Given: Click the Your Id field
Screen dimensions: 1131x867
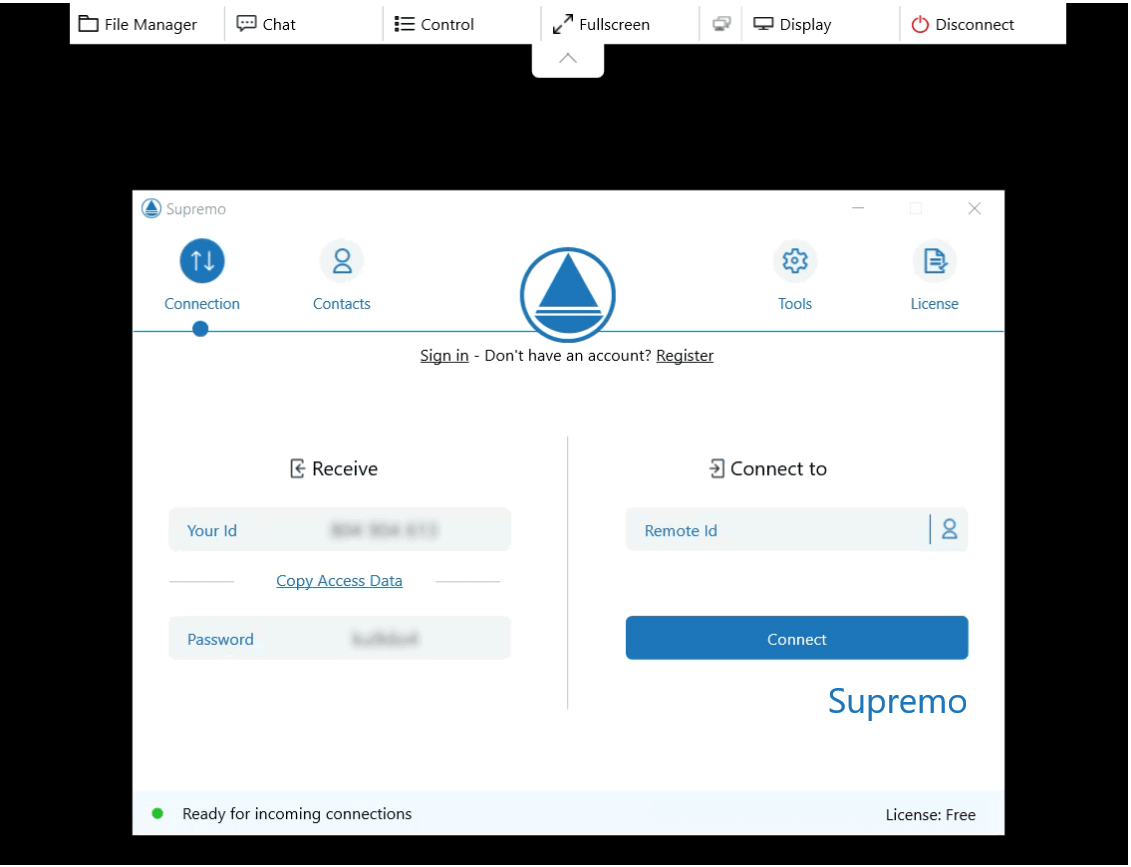Looking at the screenshot, I should coord(340,529).
